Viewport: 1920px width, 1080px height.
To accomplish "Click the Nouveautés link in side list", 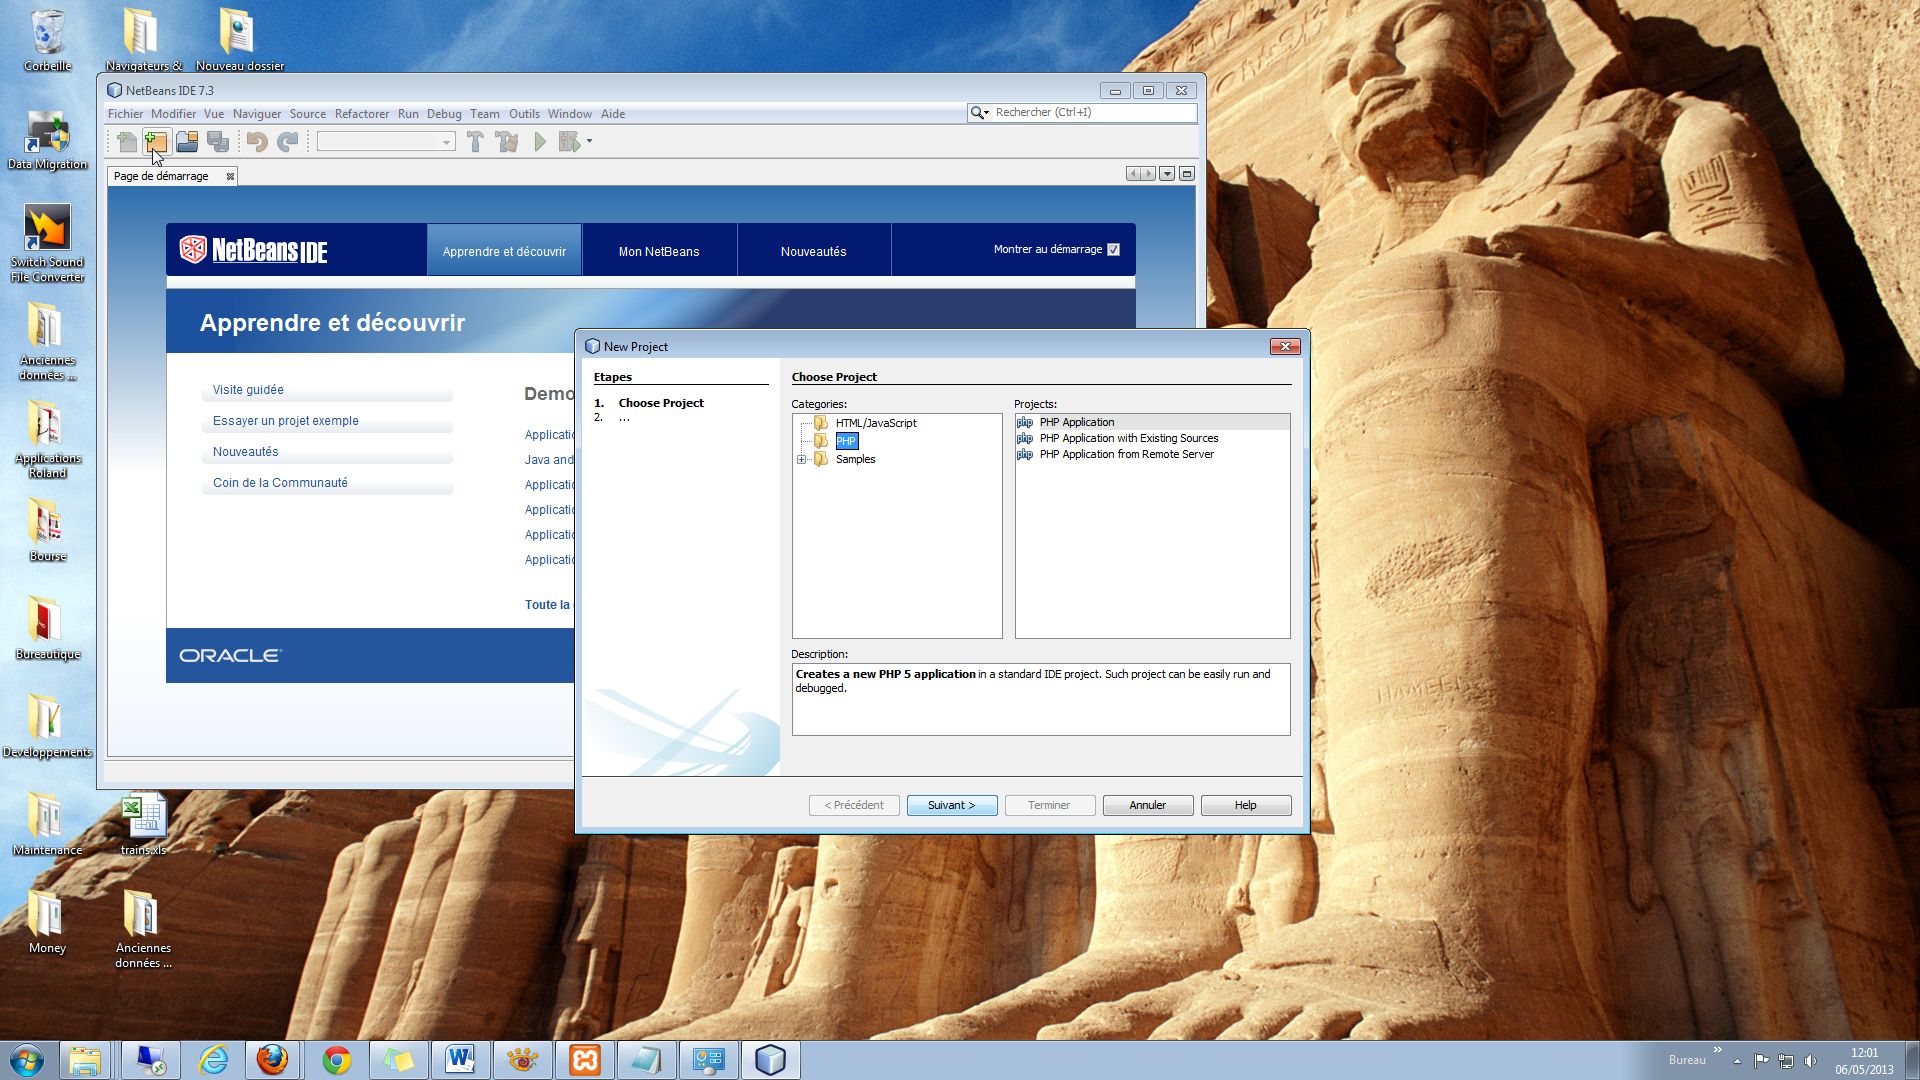I will pyautogui.click(x=246, y=452).
